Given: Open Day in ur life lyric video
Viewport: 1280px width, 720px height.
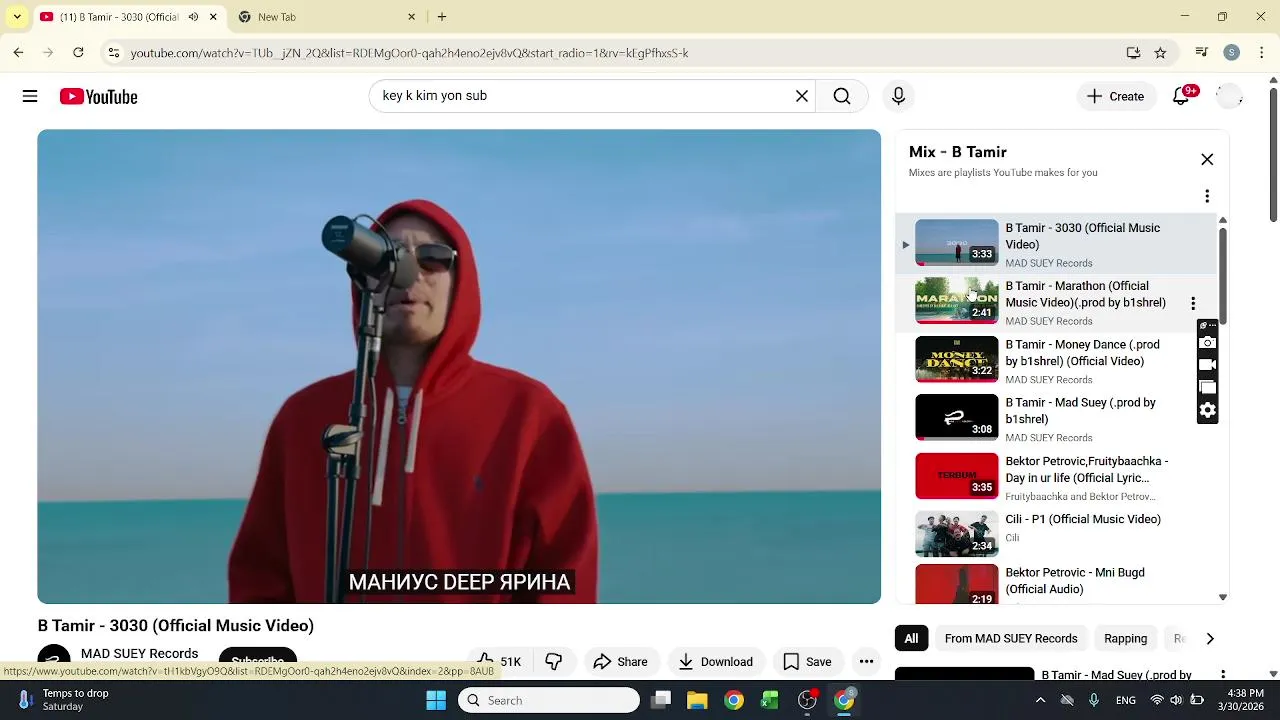Looking at the screenshot, I should (1055, 477).
